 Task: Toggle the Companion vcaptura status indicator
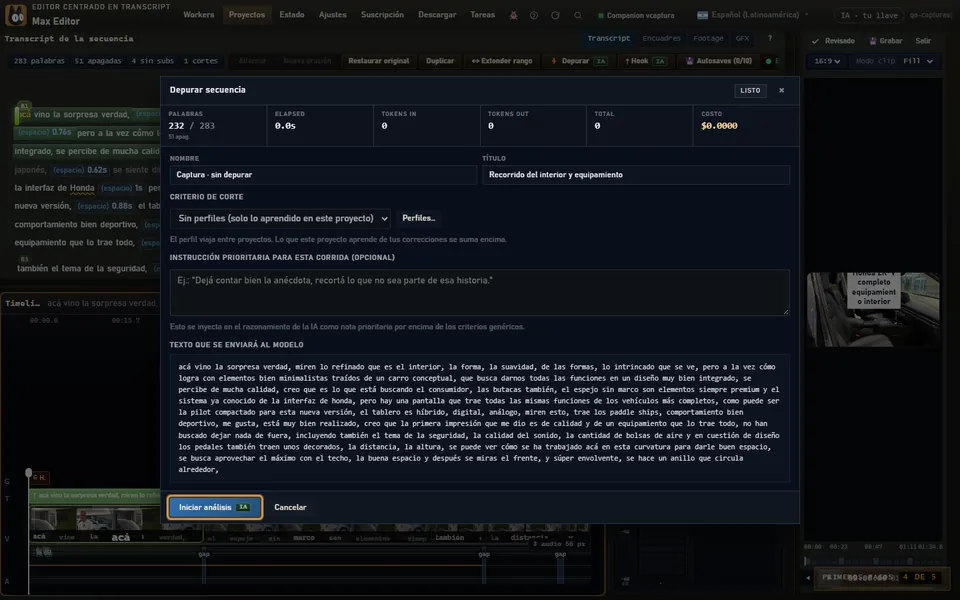tap(601, 15)
